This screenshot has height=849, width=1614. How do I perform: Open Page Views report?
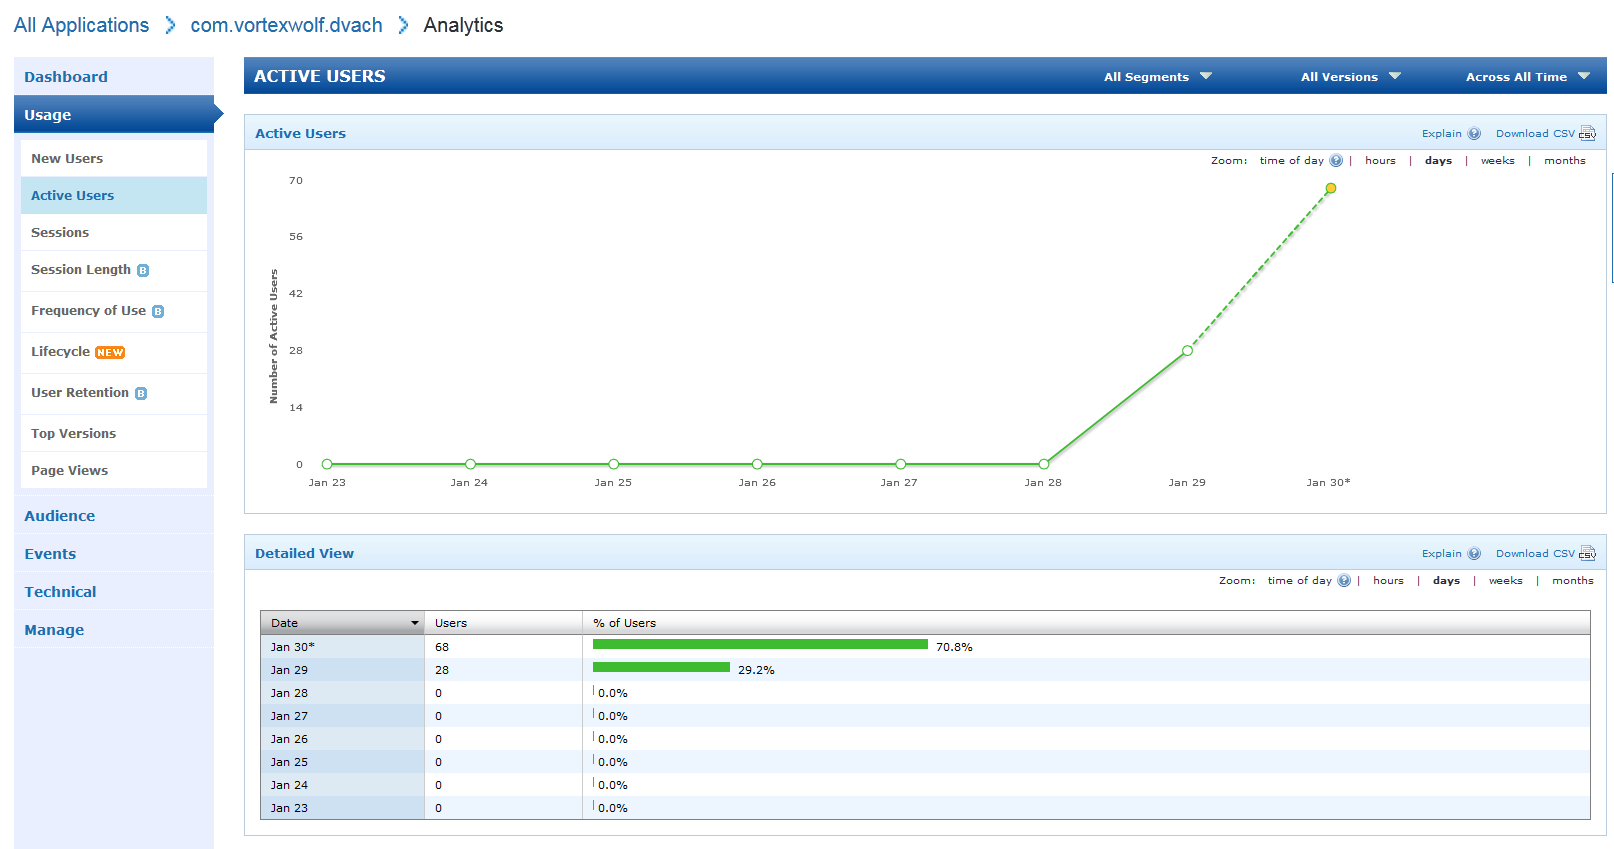pos(113,471)
